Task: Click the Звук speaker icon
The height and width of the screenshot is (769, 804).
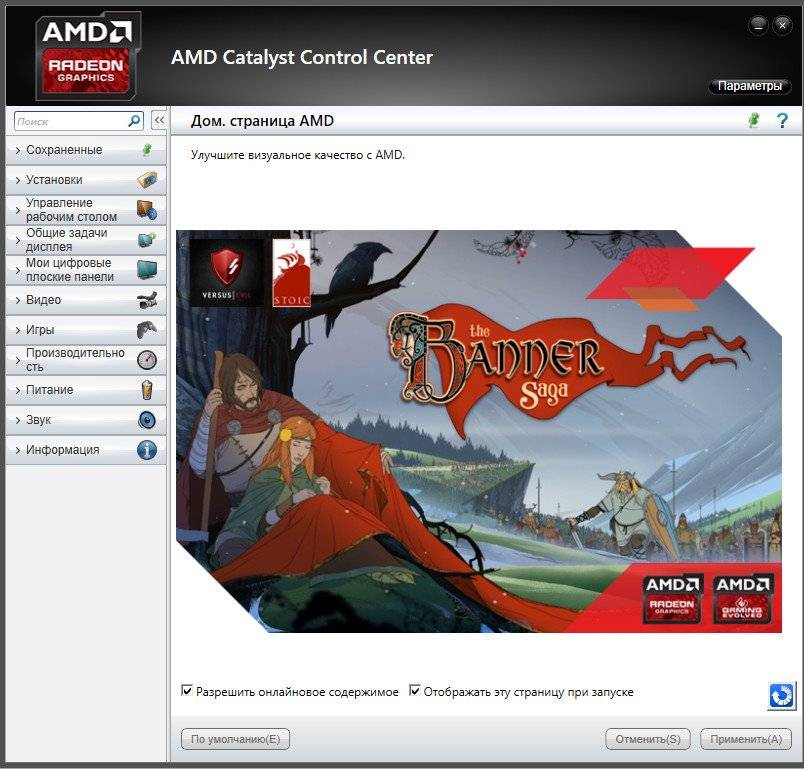Action: 147,420
